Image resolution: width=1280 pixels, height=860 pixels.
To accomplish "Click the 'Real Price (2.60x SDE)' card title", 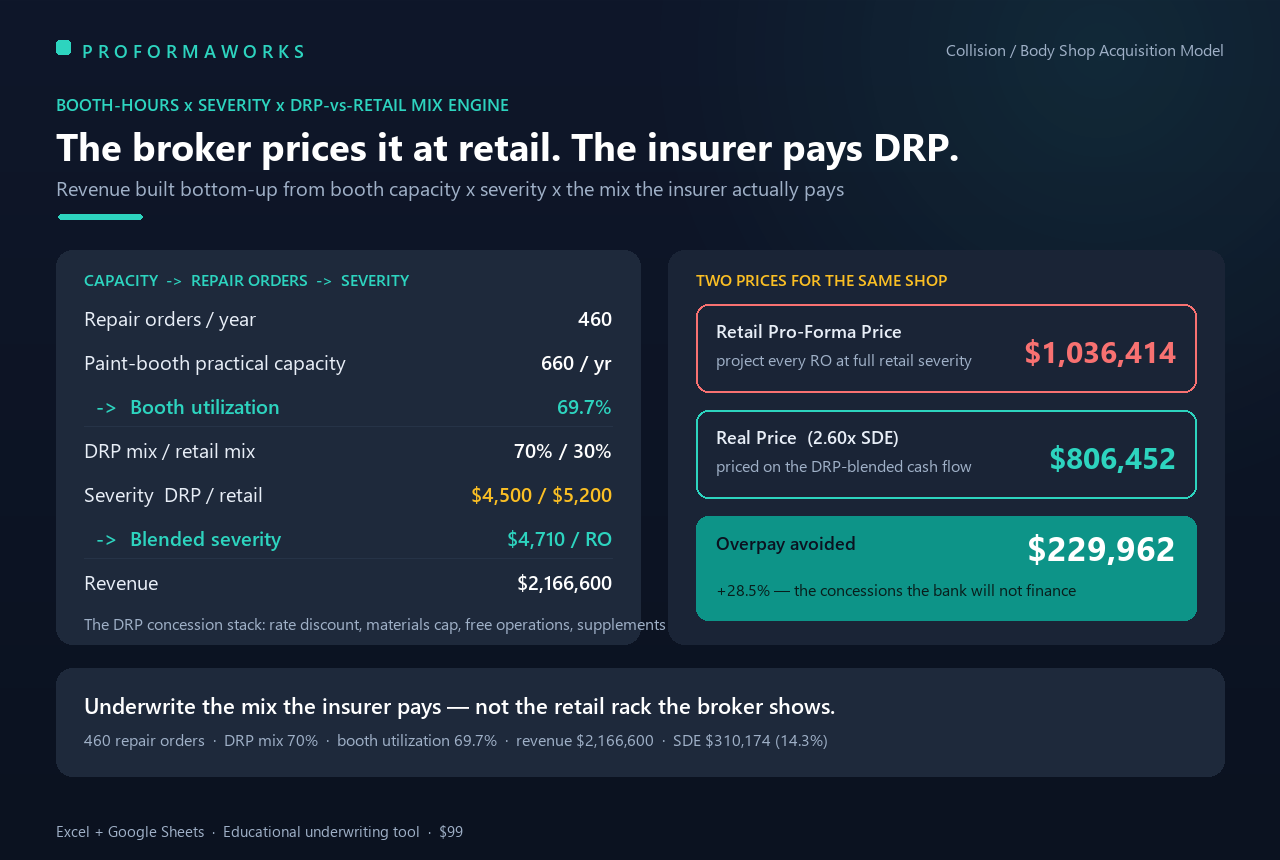I will point(807,438).
